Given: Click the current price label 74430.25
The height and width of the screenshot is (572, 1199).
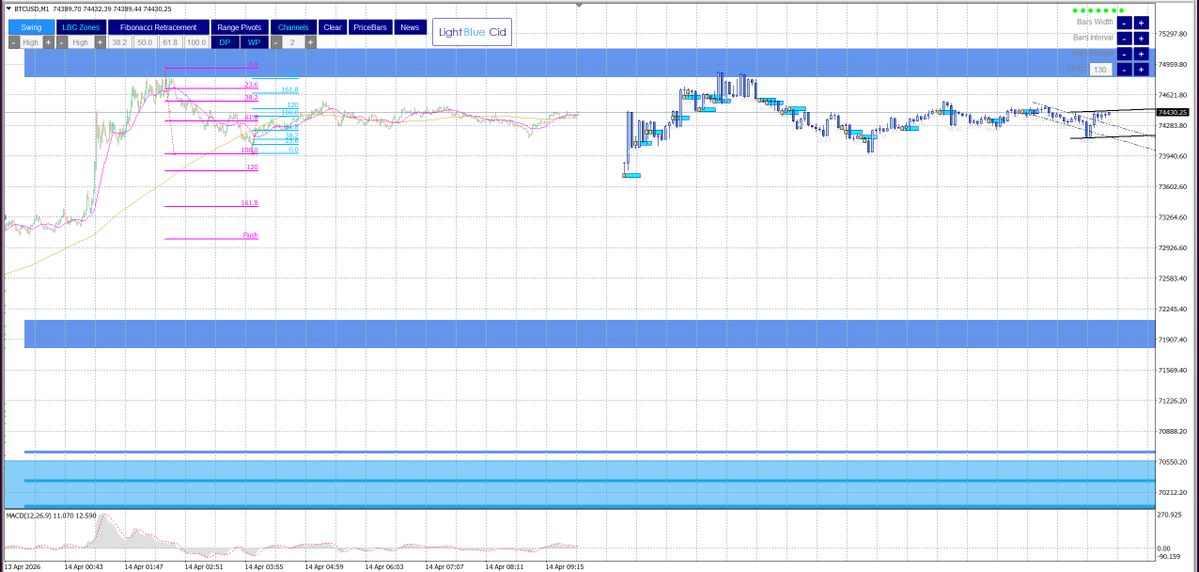Looking at the screenshot, I should tap(1172, 112).
